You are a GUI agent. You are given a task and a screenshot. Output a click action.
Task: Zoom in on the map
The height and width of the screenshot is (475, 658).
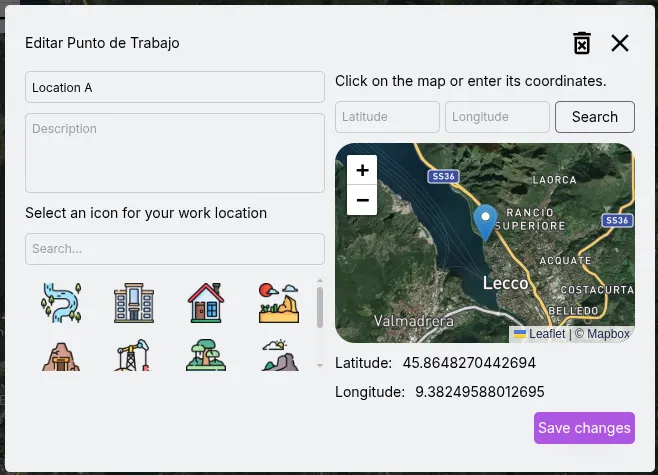pyautogui.click(x=362, y=170)
